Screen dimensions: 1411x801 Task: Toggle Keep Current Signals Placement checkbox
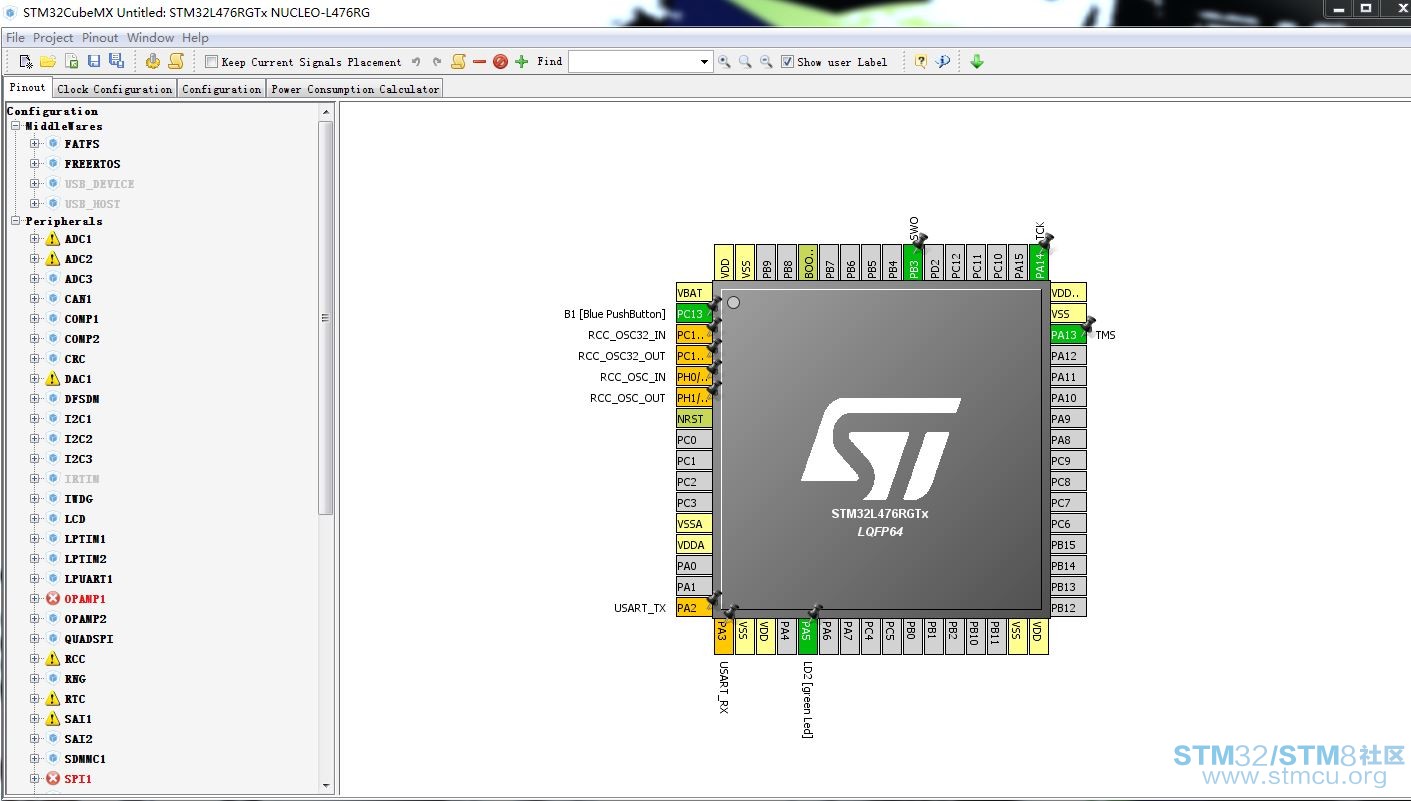[211, 62]
